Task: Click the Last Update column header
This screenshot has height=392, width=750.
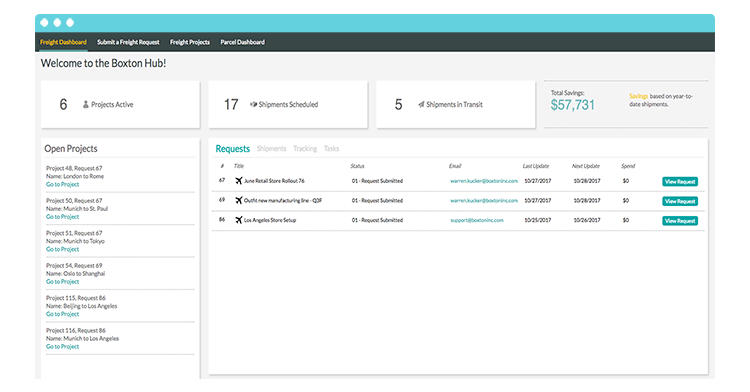Action: [x=536, y=166]
